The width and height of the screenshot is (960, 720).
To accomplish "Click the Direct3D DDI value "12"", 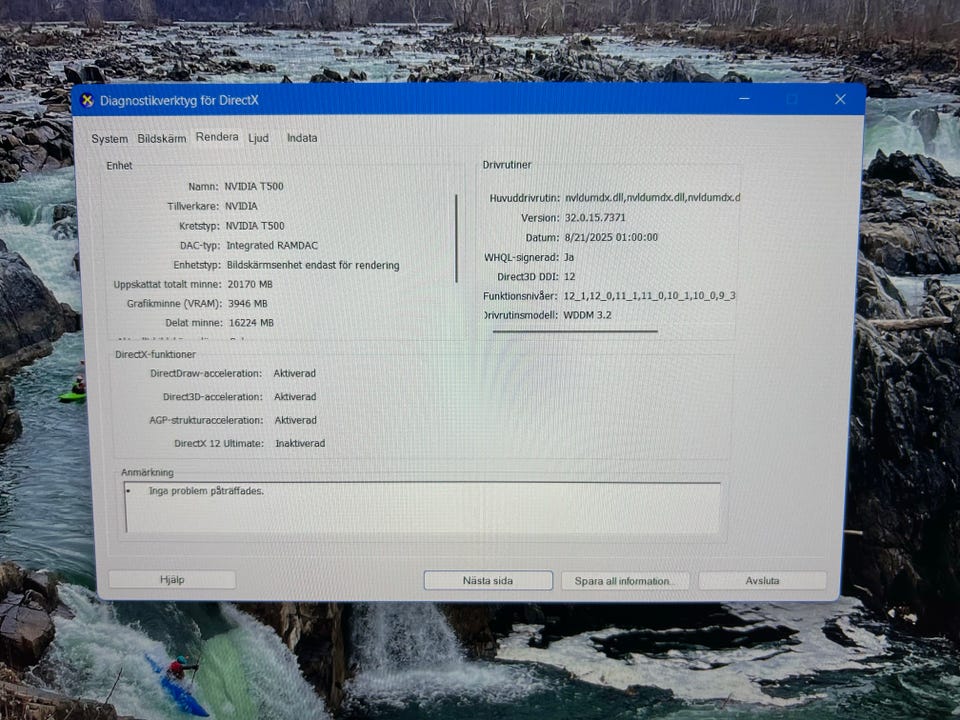I will pyautogui.click(x=569, y=277).
